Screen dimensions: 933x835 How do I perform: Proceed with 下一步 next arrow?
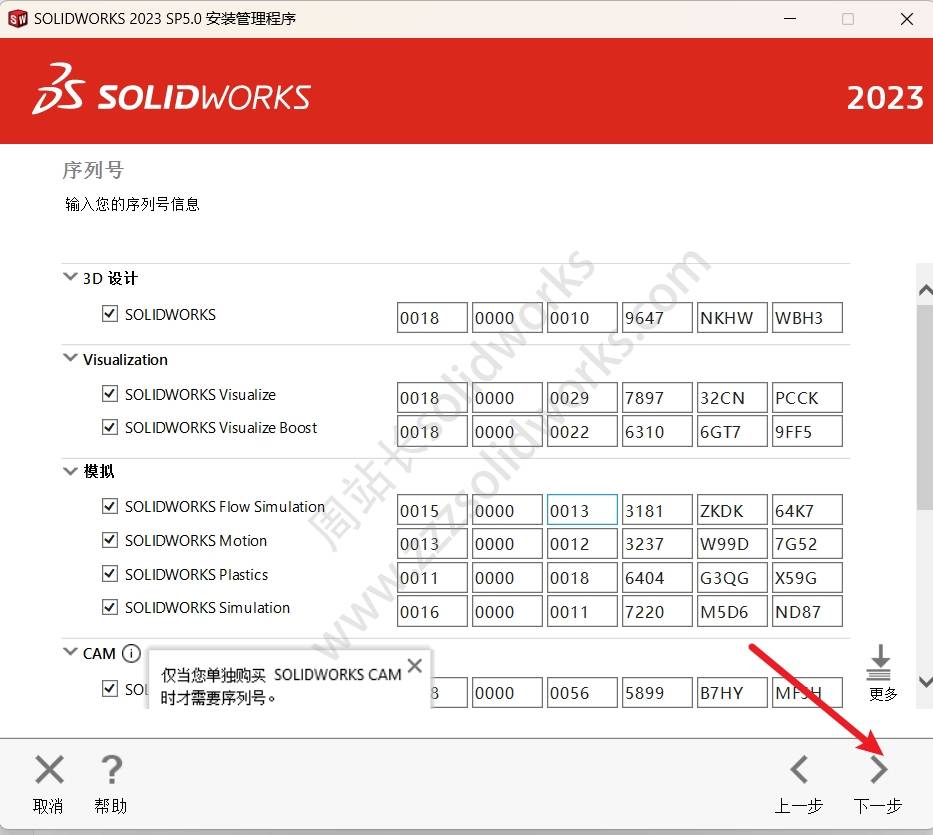(878, 770)
